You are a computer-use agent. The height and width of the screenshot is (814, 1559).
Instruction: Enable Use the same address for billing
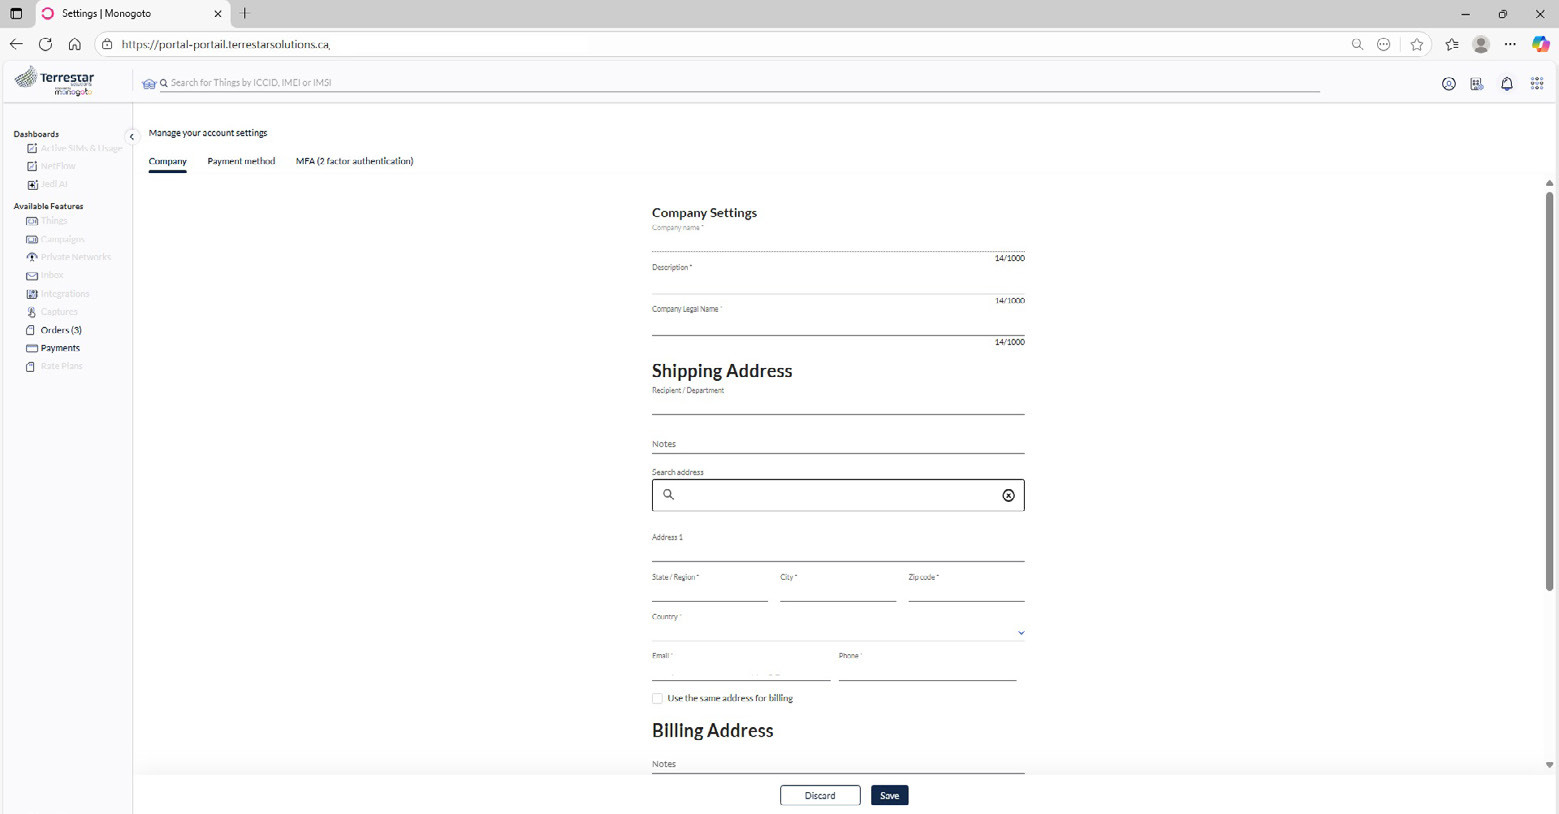pos(657,699)
